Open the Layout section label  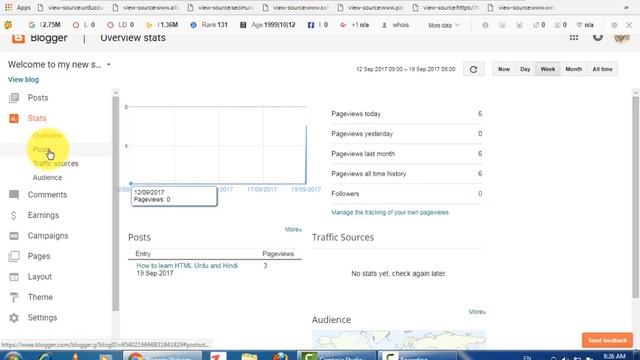click(x=40, y=277)
